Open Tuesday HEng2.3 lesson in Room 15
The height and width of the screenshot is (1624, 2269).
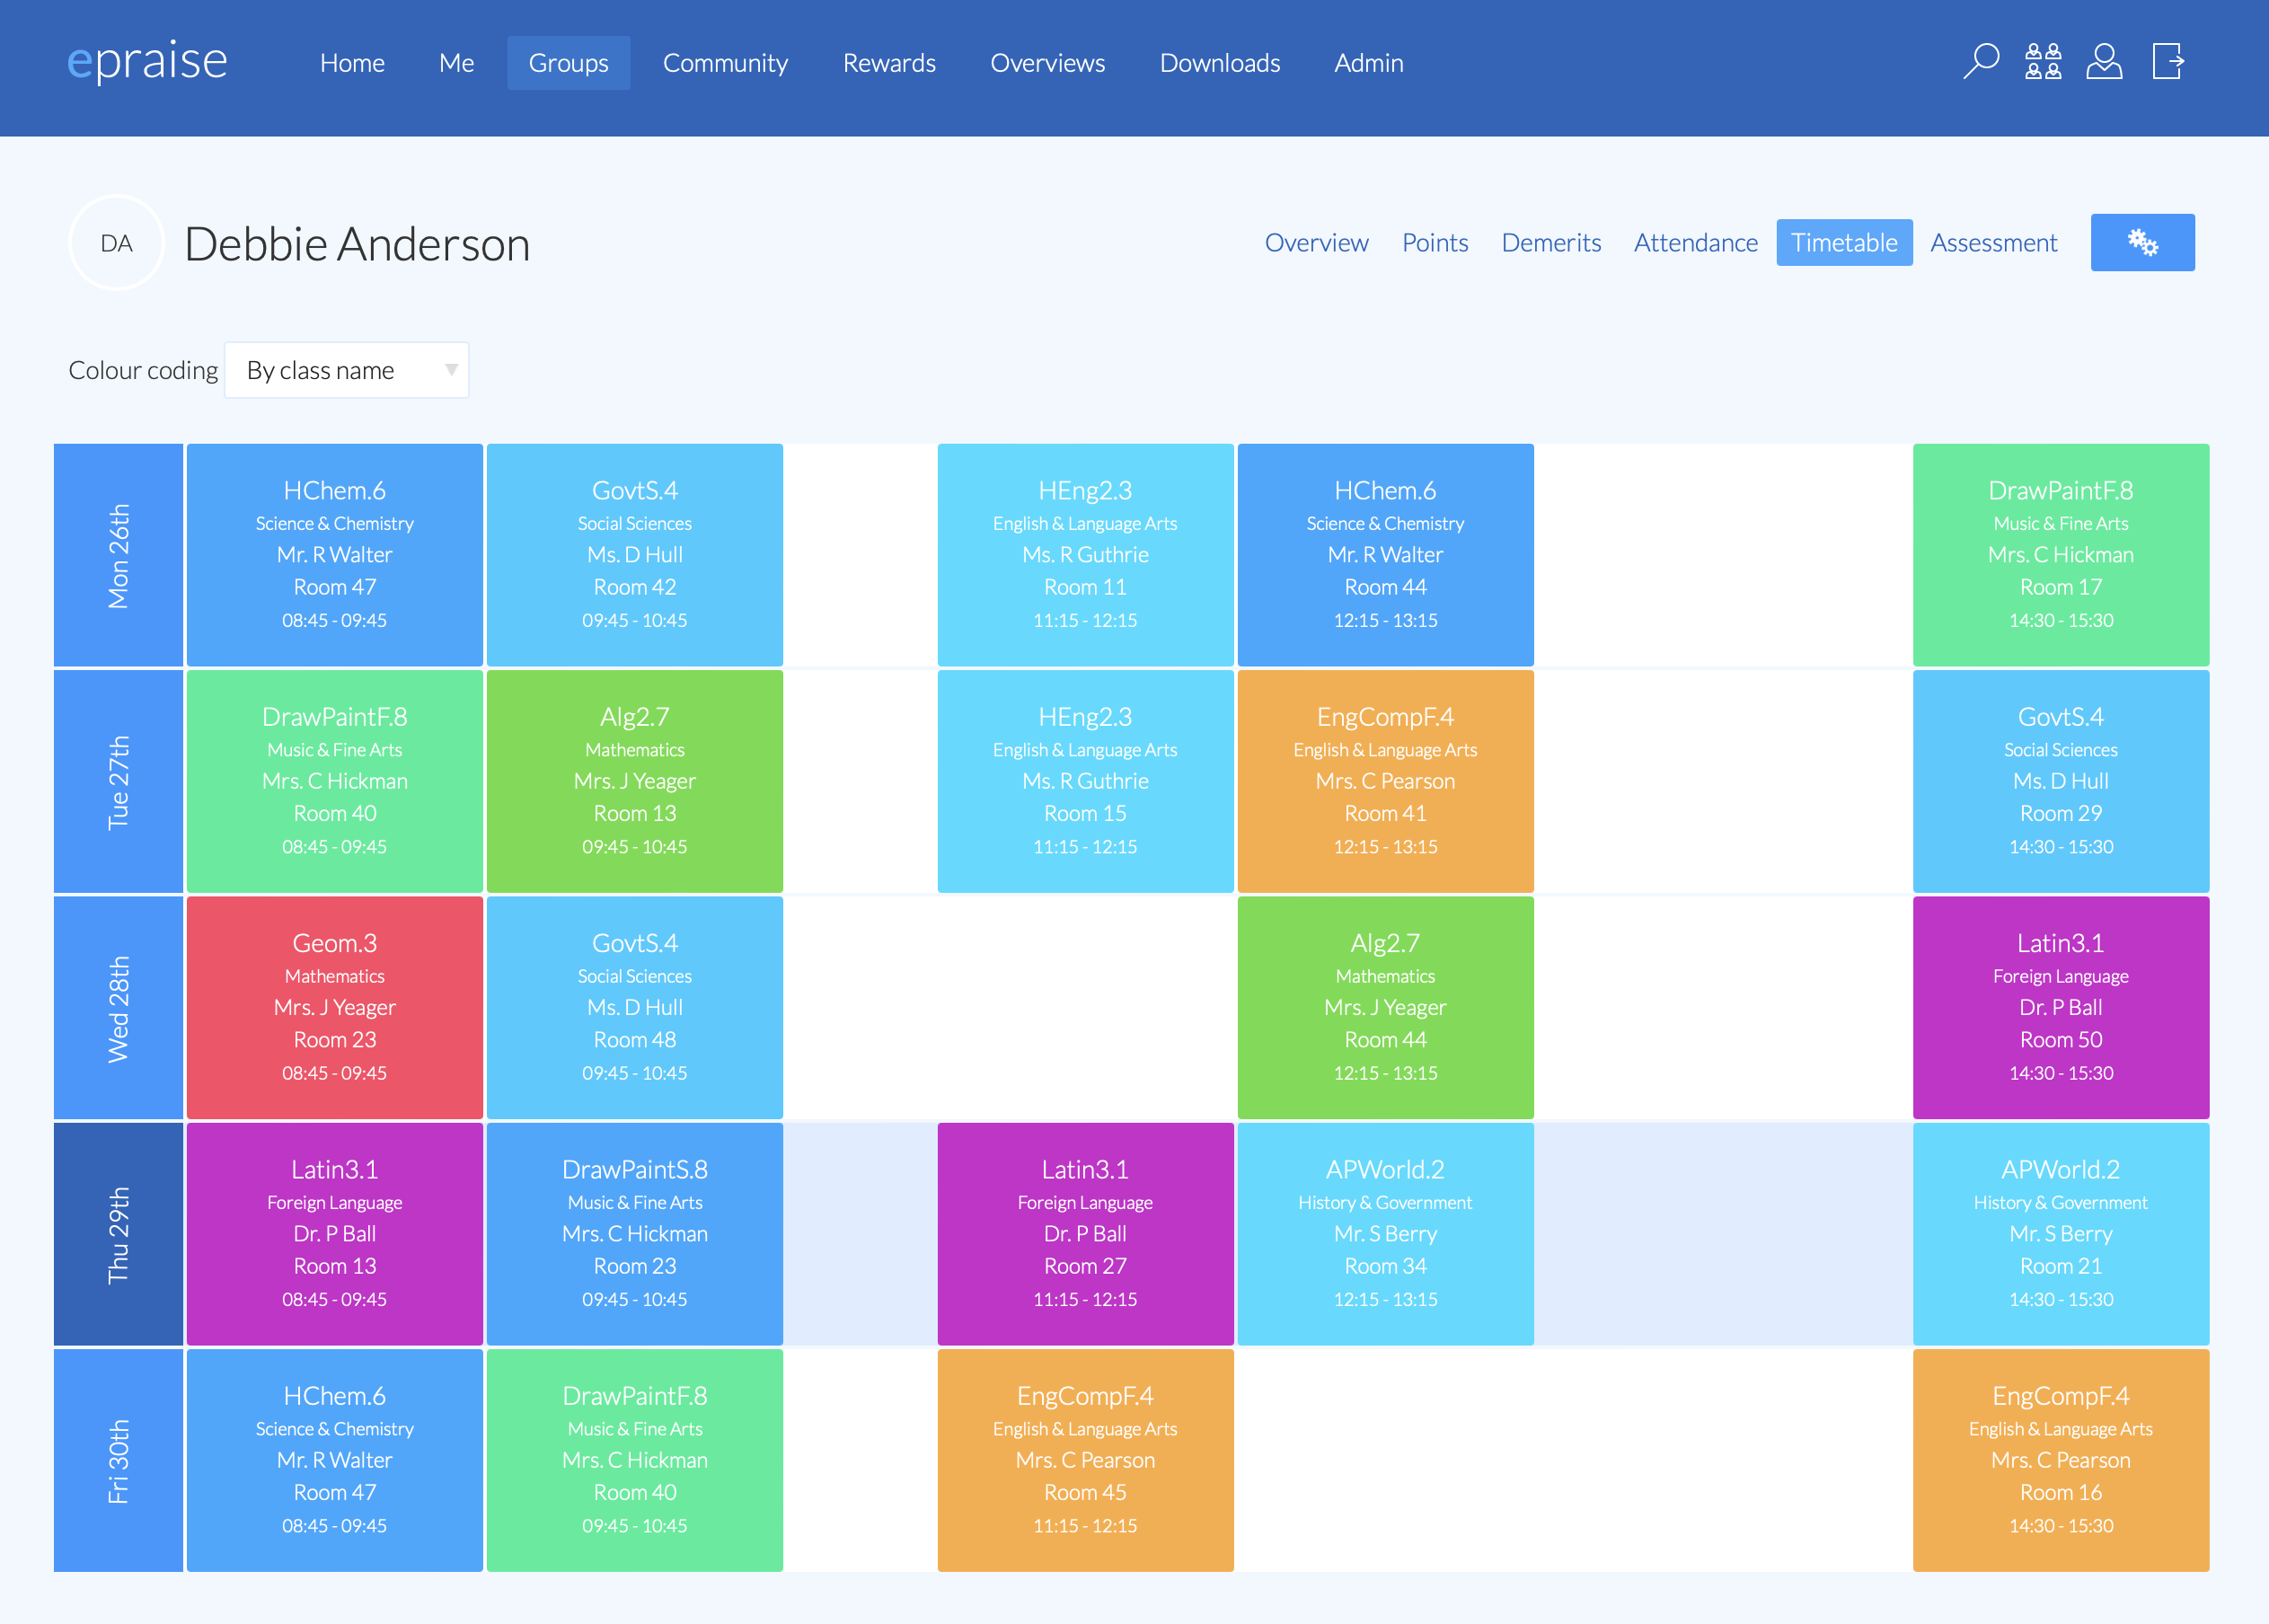pyautogui.click(x=1085, y=781)
